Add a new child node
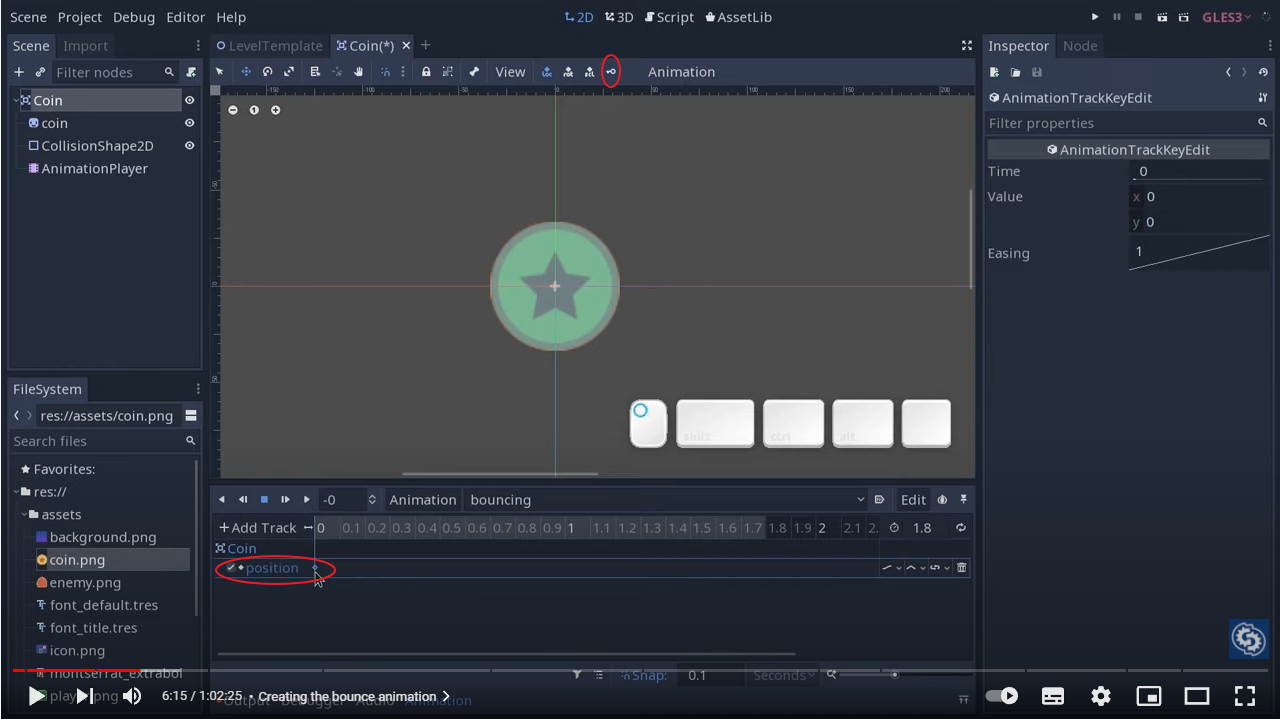This screenshot has width=1280, height=719. pos(19,72)
